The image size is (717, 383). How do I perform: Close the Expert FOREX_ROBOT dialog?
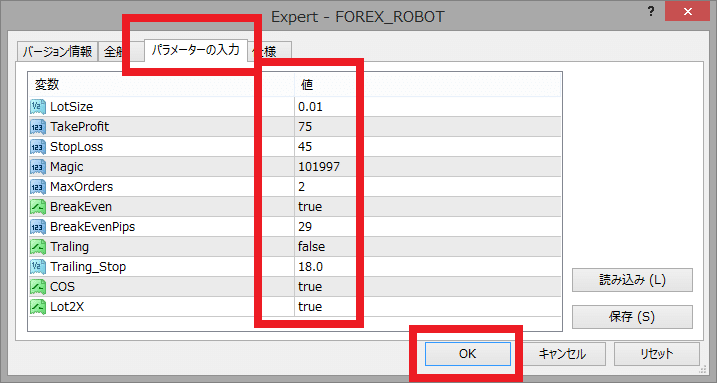click(x=687, y=11)
